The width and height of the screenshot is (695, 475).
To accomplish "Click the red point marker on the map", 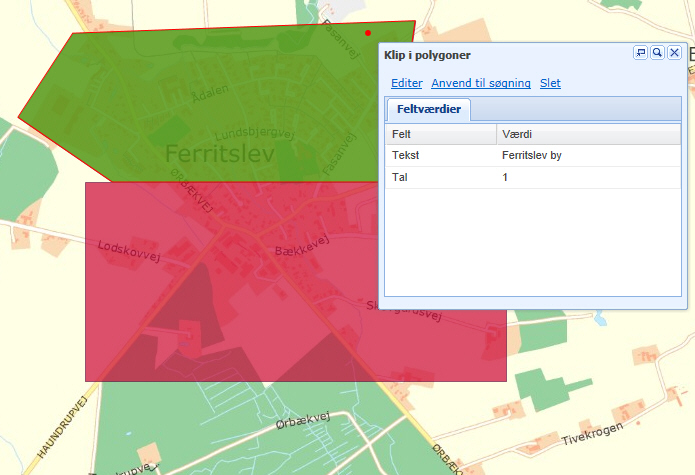I will 368,33.
